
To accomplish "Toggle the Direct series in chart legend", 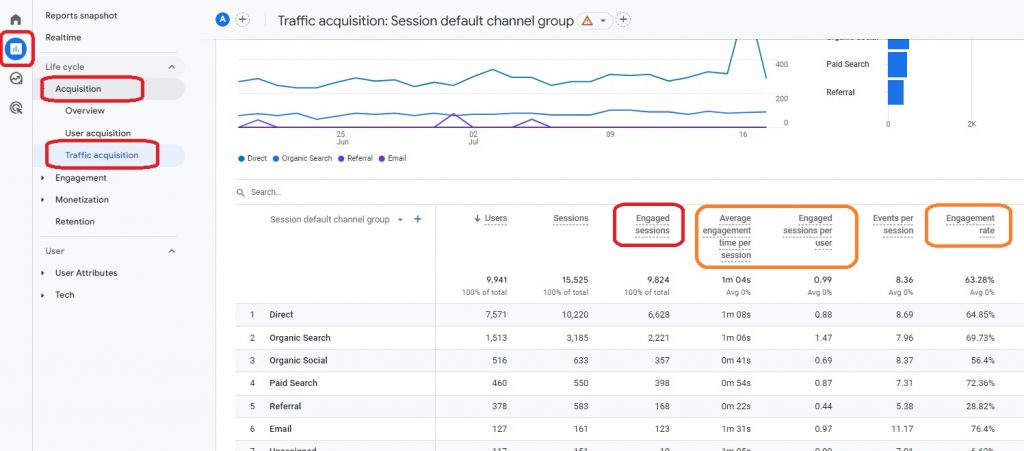I will point(253,159).
